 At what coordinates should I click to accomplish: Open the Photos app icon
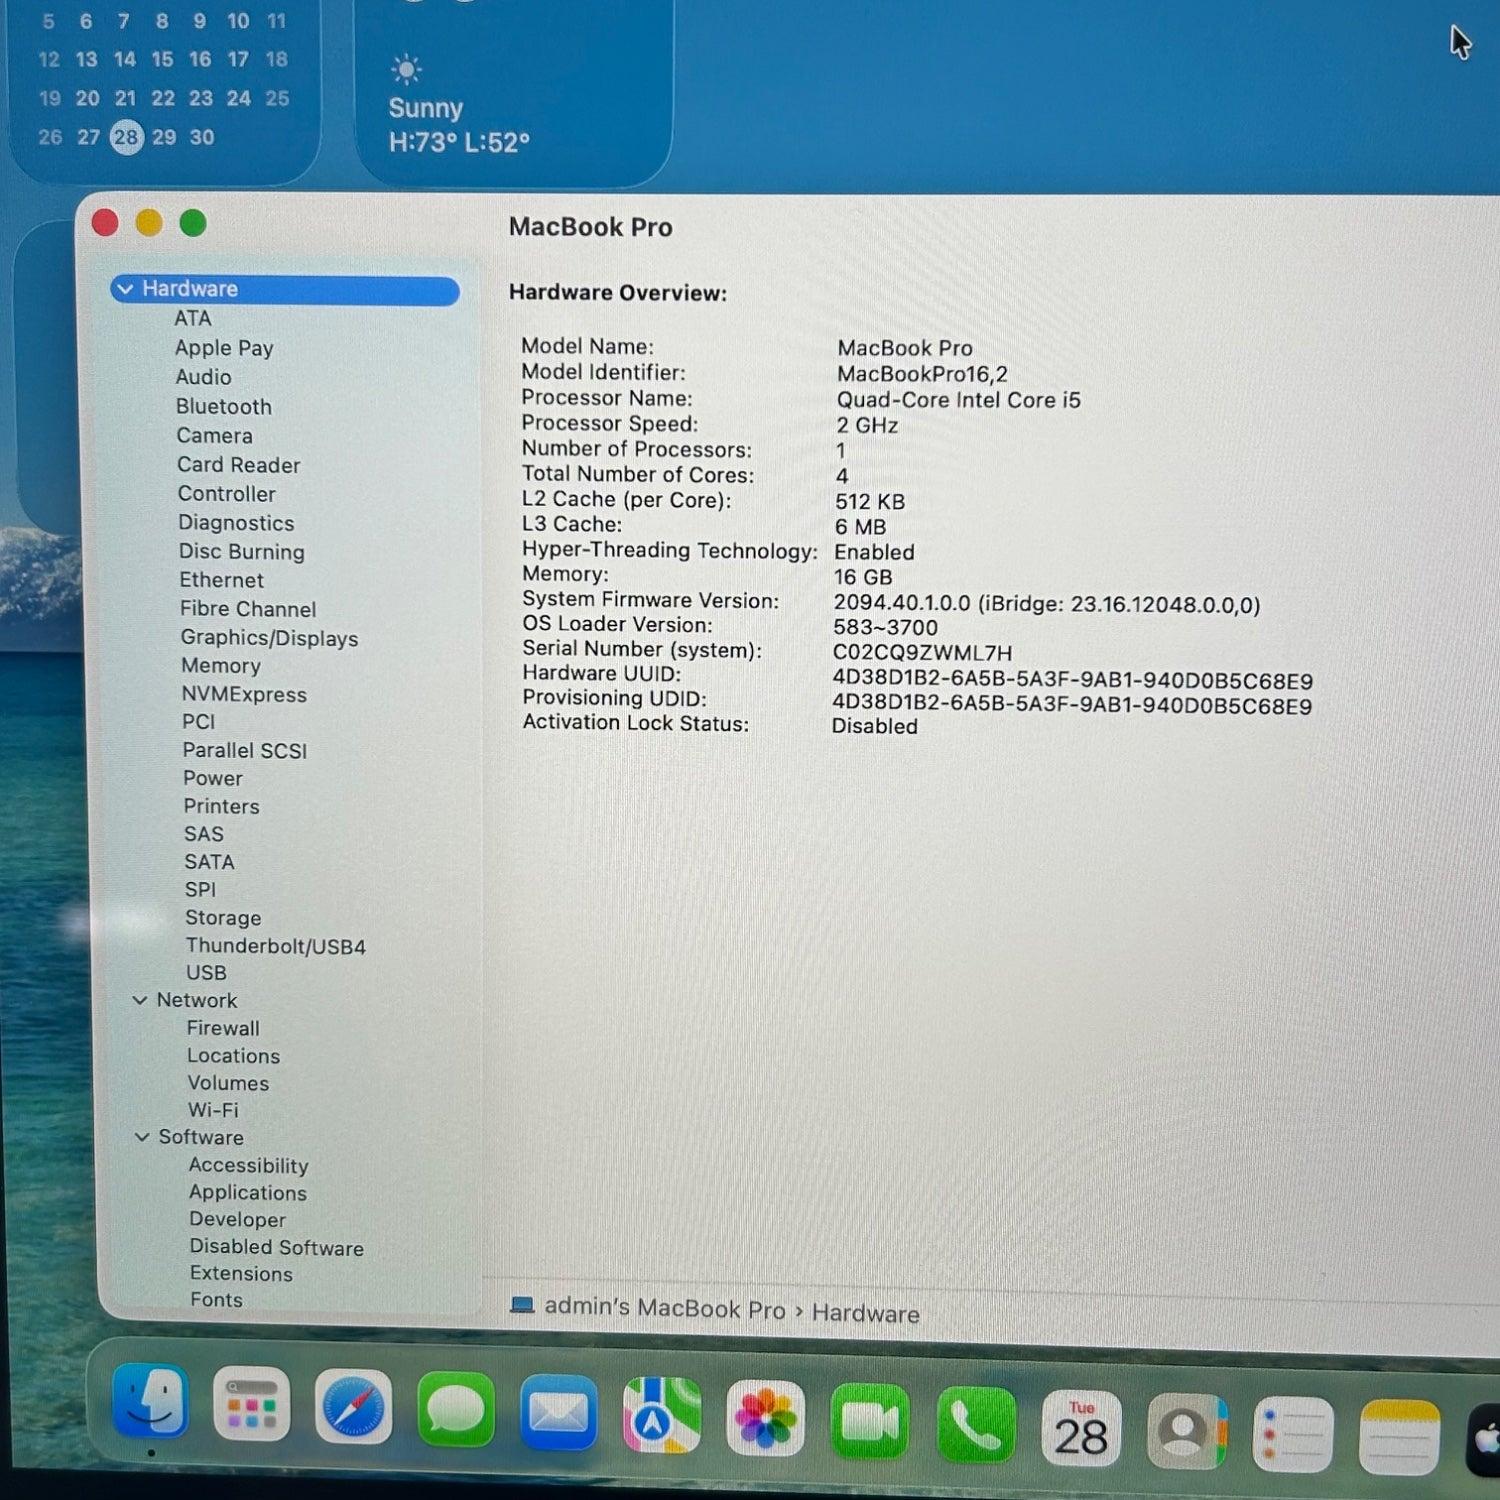(x=765, y=1418)
